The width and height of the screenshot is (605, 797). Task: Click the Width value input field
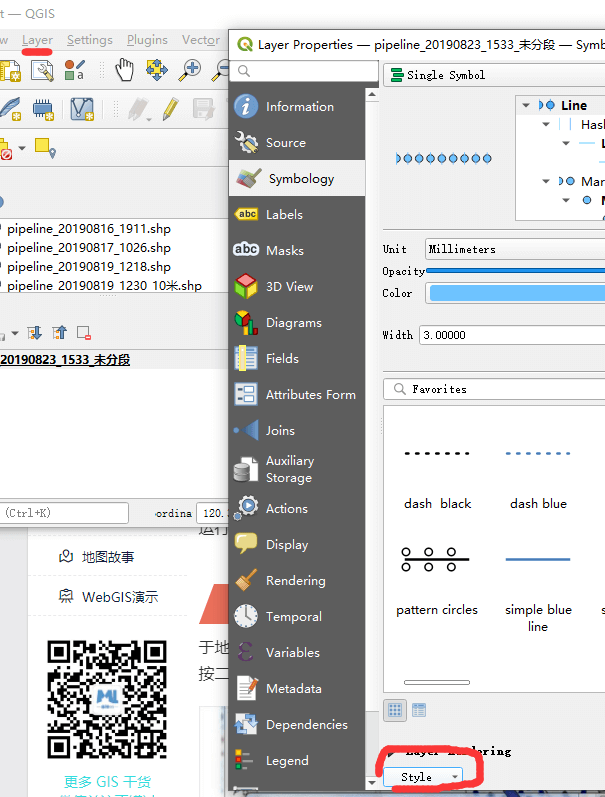pyautogui.click(x=512, y=335)
